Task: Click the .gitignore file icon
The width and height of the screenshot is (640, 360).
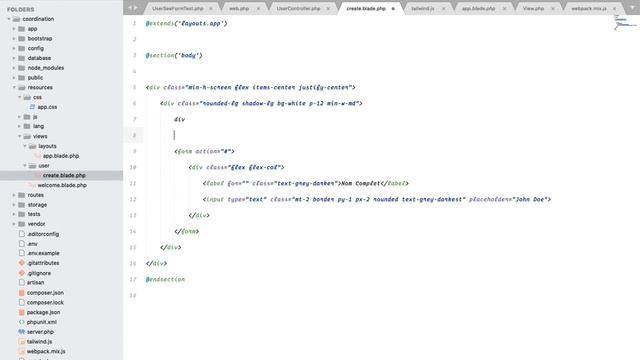Action: click(22, 273)
